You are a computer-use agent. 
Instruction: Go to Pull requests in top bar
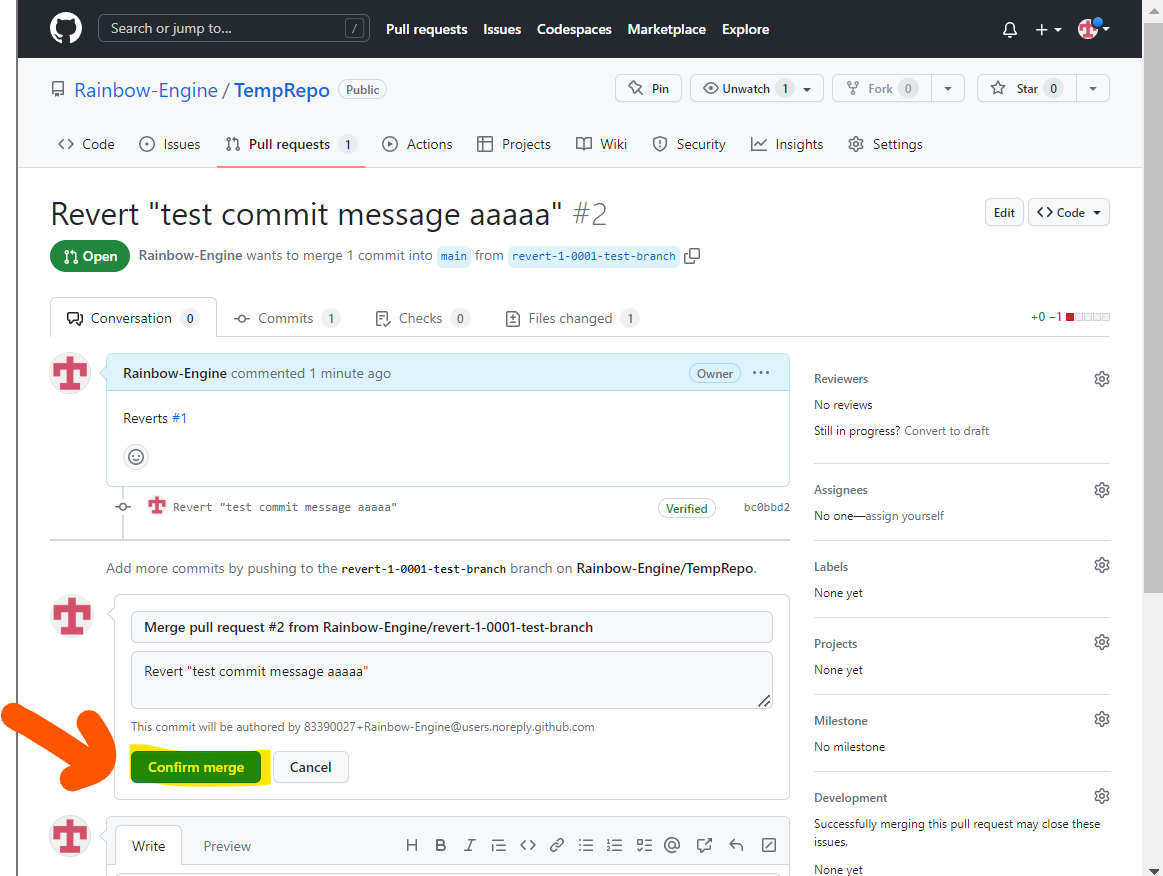[426, 30]
